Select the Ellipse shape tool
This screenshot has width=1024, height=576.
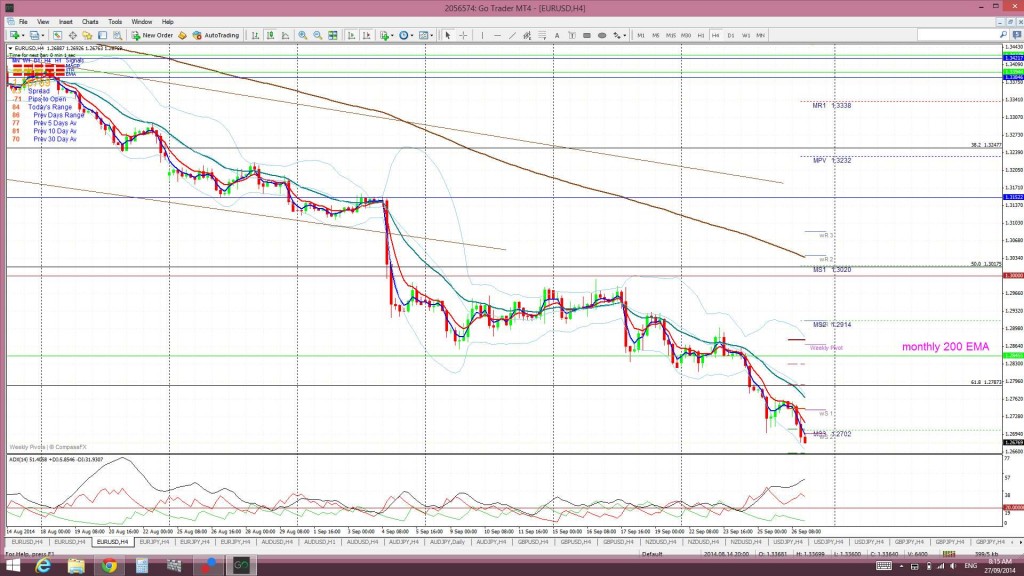[x=602, y=35]
